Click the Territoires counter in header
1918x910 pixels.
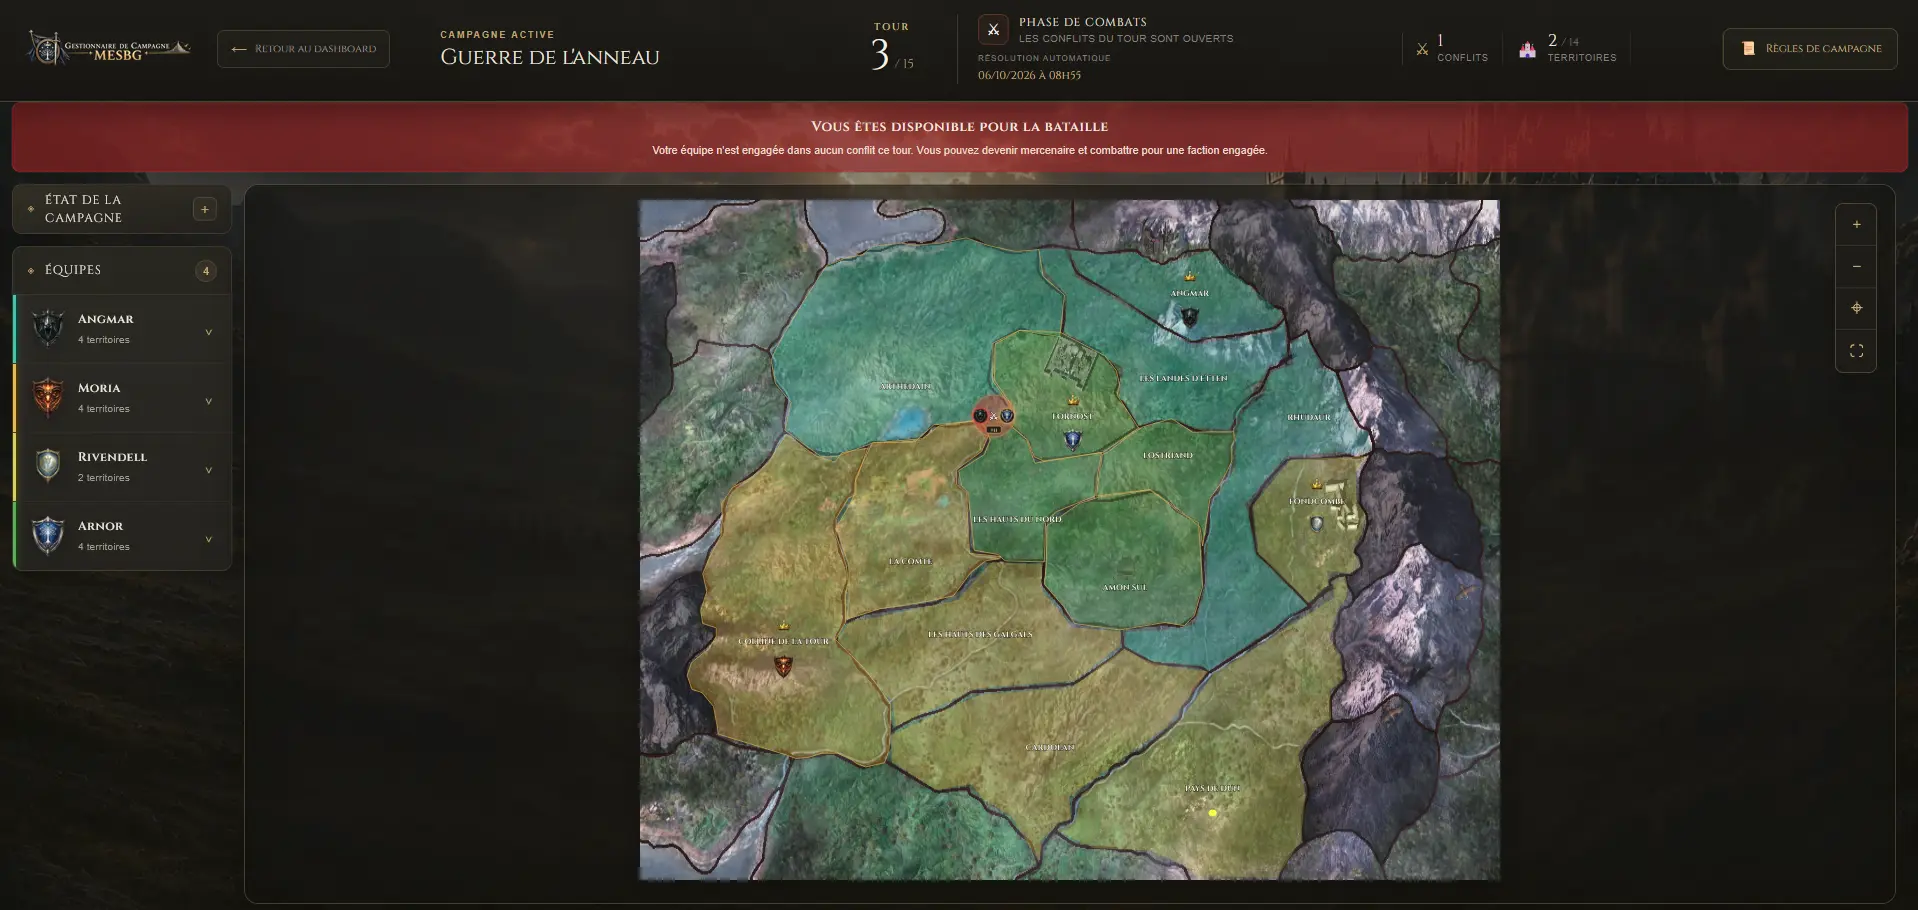1567,48
